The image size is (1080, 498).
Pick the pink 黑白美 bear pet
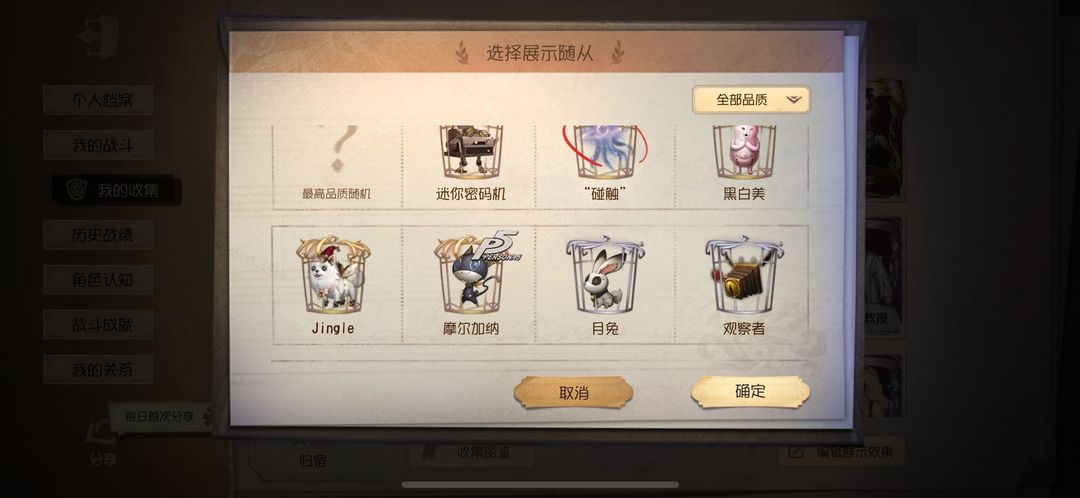click(744, 152)
